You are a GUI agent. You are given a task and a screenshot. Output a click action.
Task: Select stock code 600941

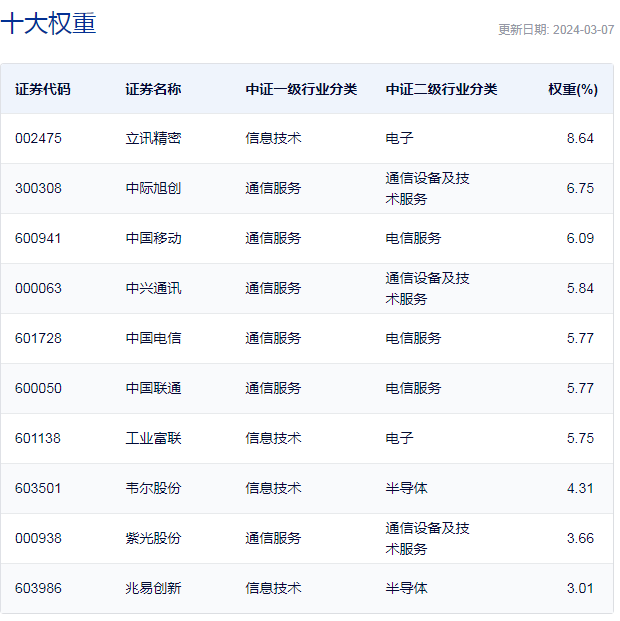point(38,238)
